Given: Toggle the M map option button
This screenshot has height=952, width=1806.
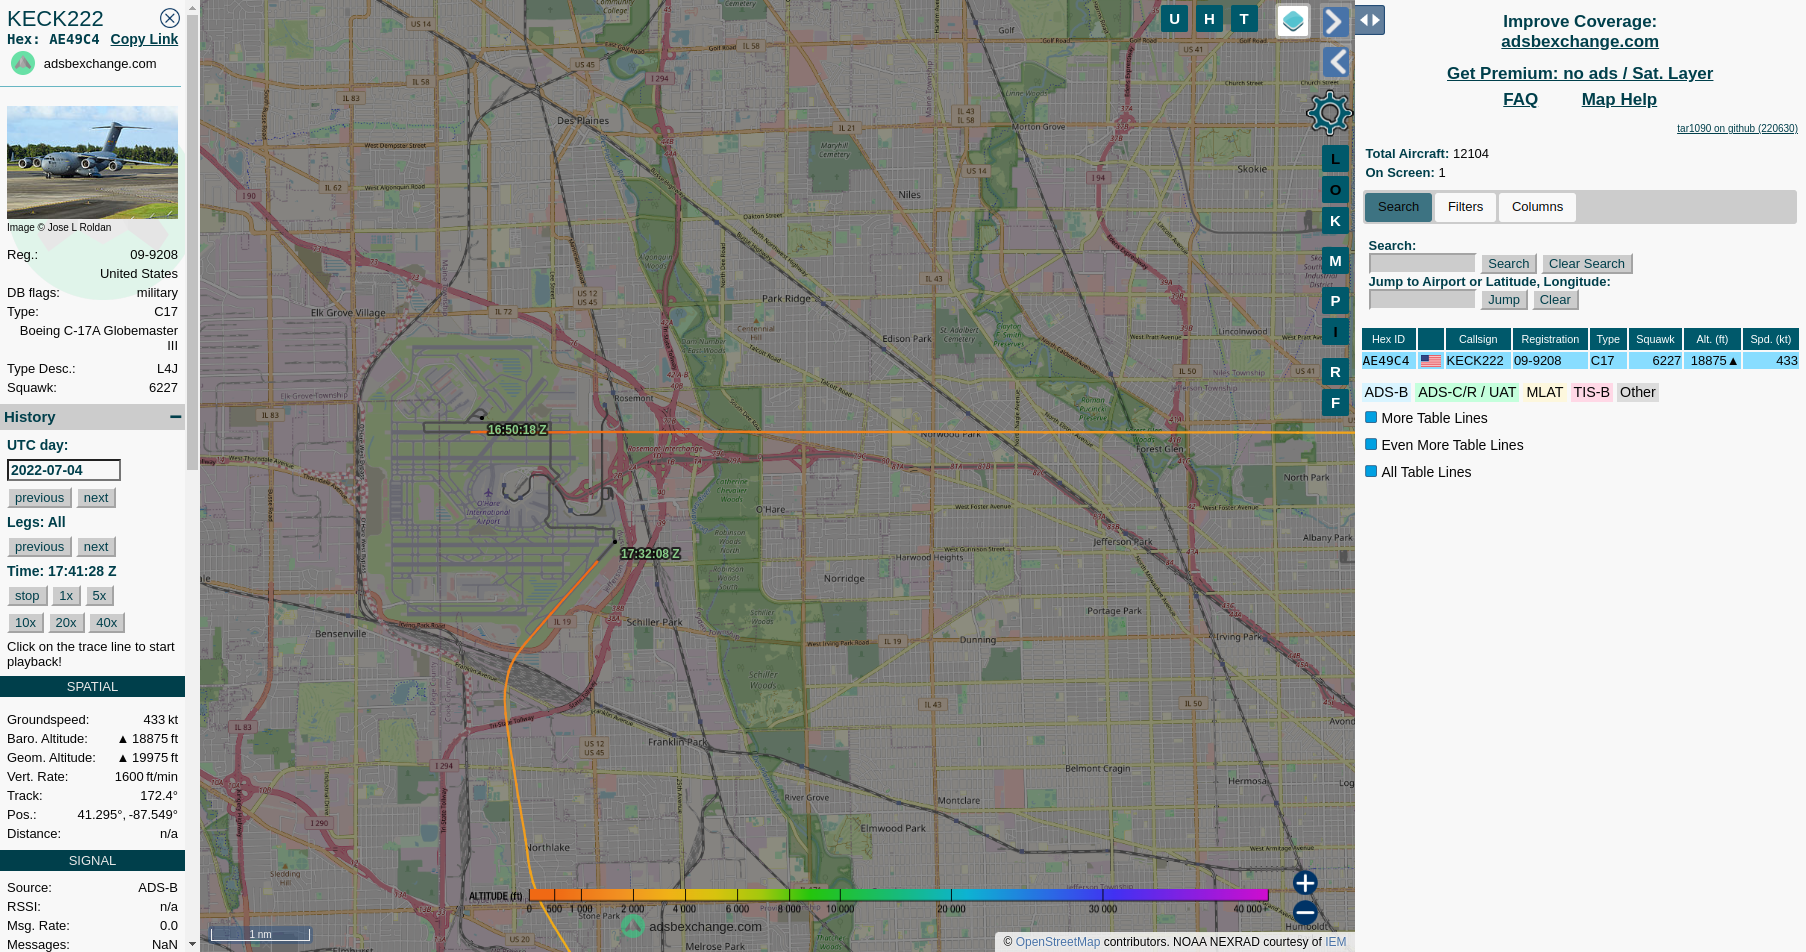Looking at the screenshot, I should point(1335,261).
